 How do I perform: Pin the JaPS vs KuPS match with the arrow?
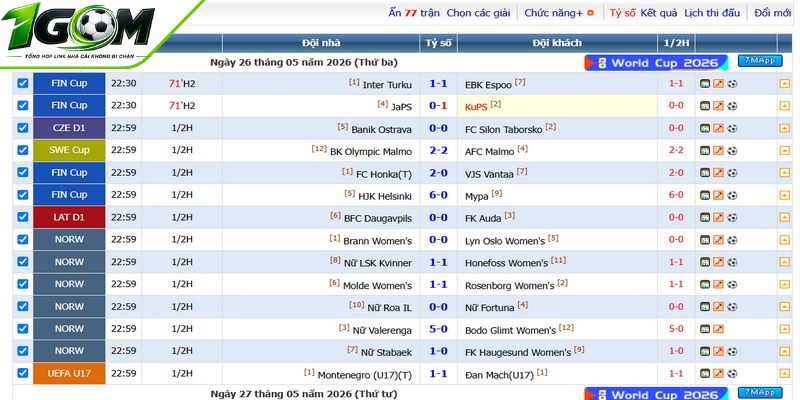(x=784, y=106)
